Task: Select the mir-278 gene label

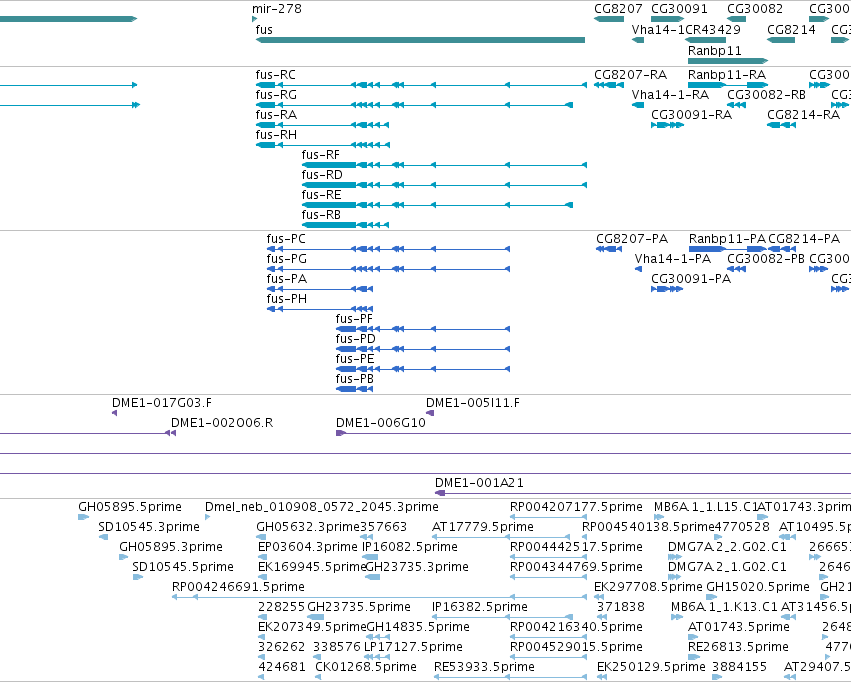Action: pos(277,9)
